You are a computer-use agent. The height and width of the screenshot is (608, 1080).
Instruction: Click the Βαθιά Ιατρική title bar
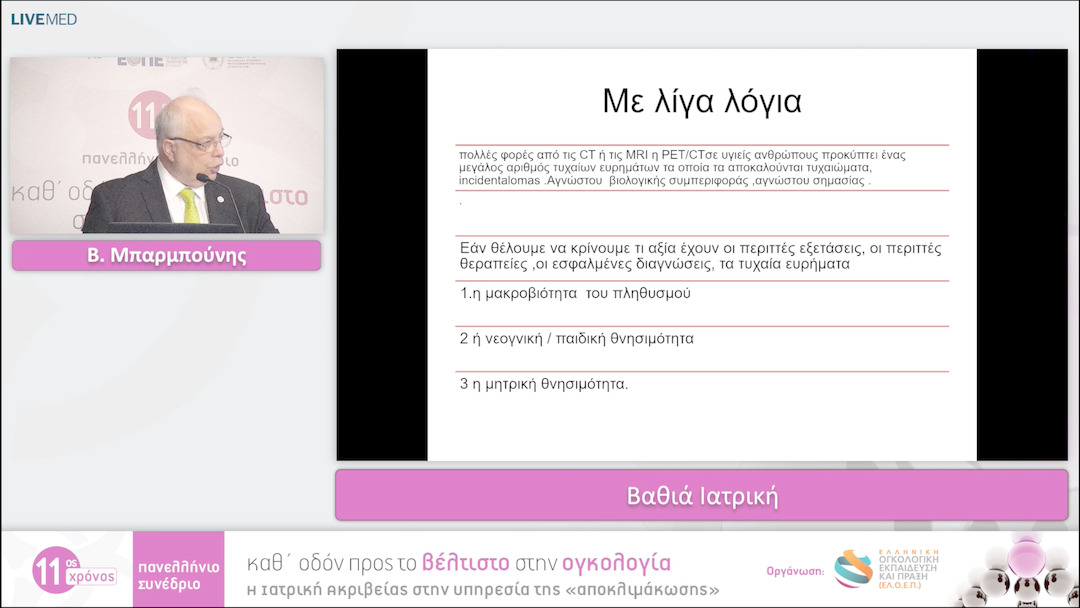tap(701, 496)
